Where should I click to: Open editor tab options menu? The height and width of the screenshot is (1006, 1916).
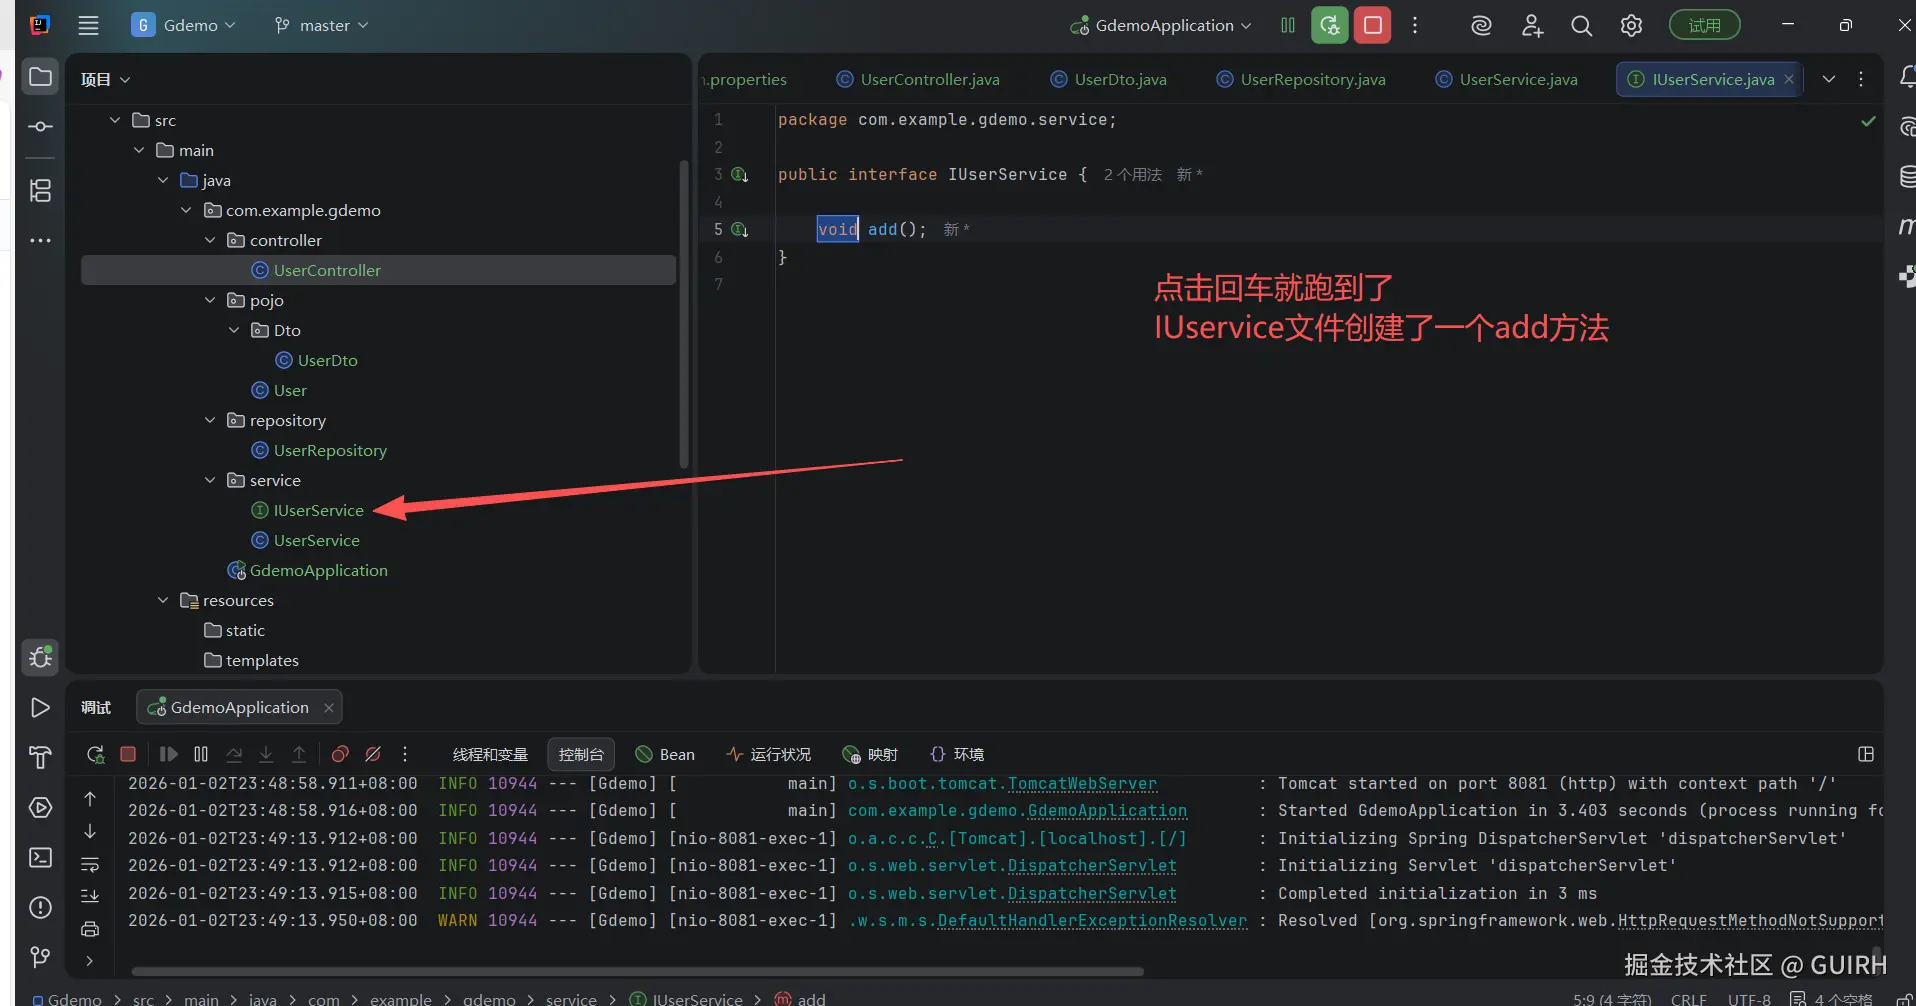[1861, 79]
